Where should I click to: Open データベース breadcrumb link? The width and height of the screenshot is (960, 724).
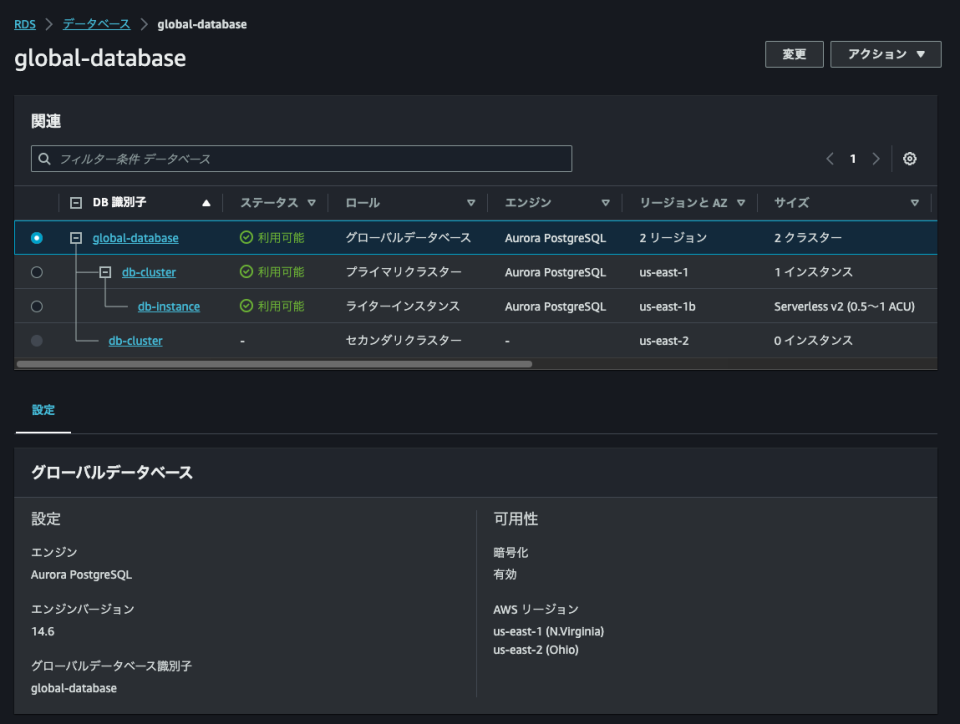tap(97, 24)
